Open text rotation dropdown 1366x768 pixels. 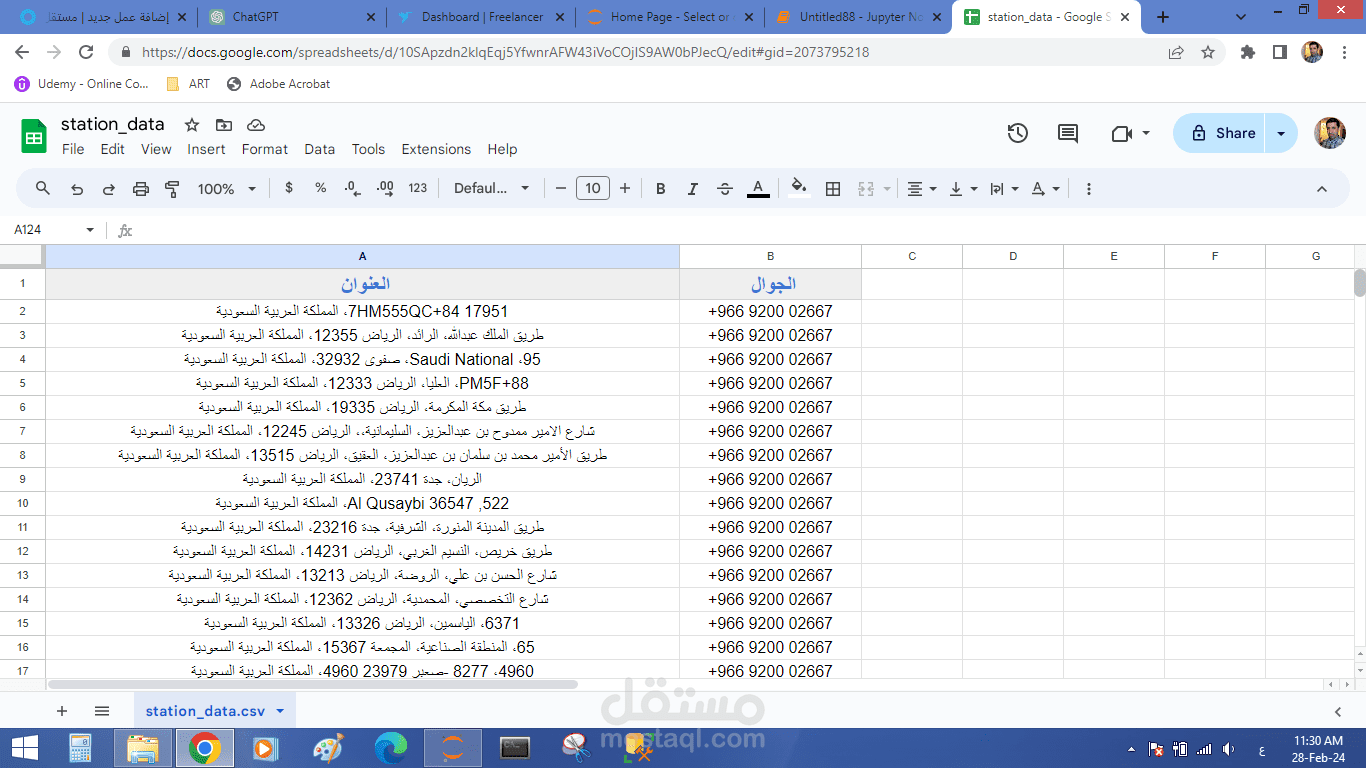(x=1045, y=188)
